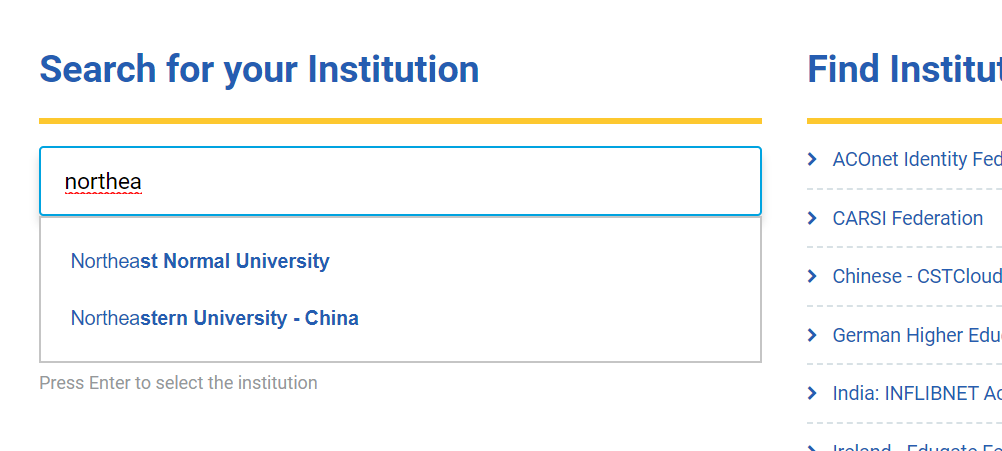Expand the ACOnet Identity Federation chevron
This screenshot has height=451, width=1002.
coord(813,160)
